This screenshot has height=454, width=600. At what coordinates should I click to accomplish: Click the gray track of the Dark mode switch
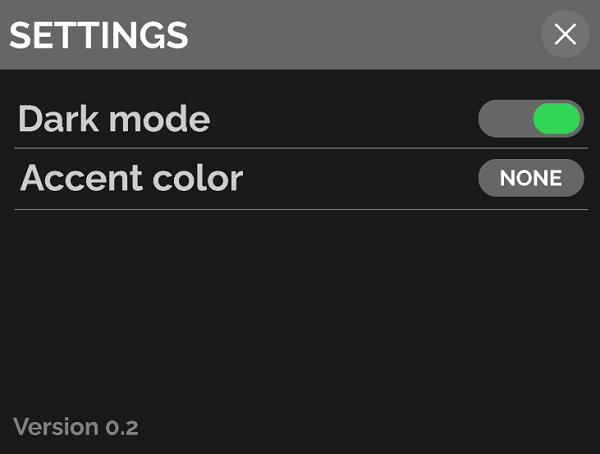tap(502, 119)
